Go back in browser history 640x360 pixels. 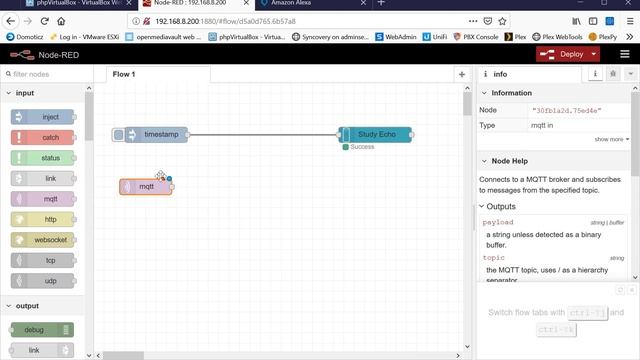pos(11,21)
